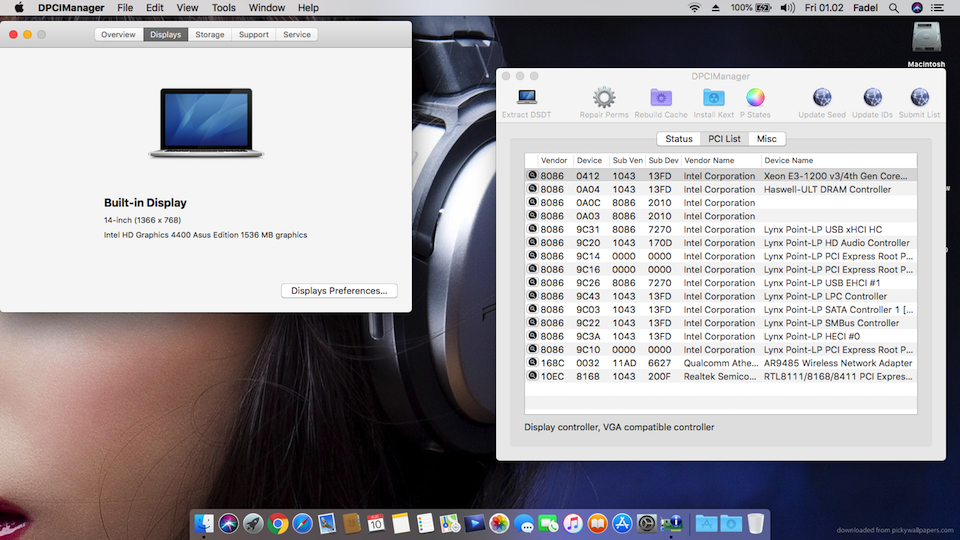Click Displays Preferences button
Viewport: 960px width, 540px height.
[339, 290]
